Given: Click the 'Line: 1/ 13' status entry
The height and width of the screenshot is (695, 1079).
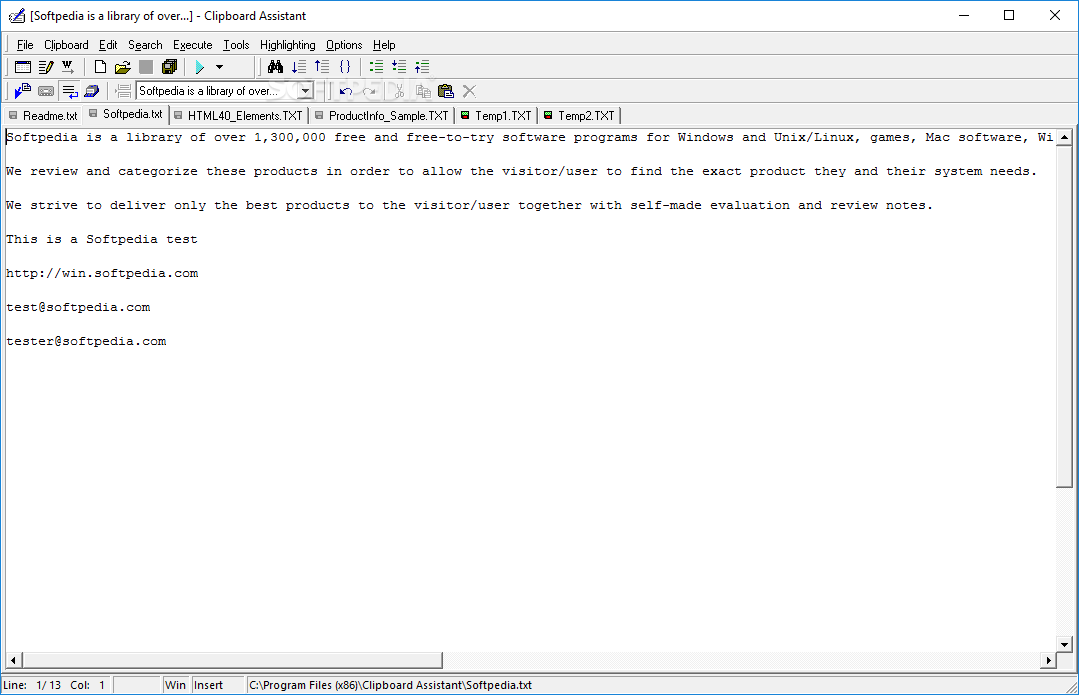Looking at the screenshot, I should point(32,685).
